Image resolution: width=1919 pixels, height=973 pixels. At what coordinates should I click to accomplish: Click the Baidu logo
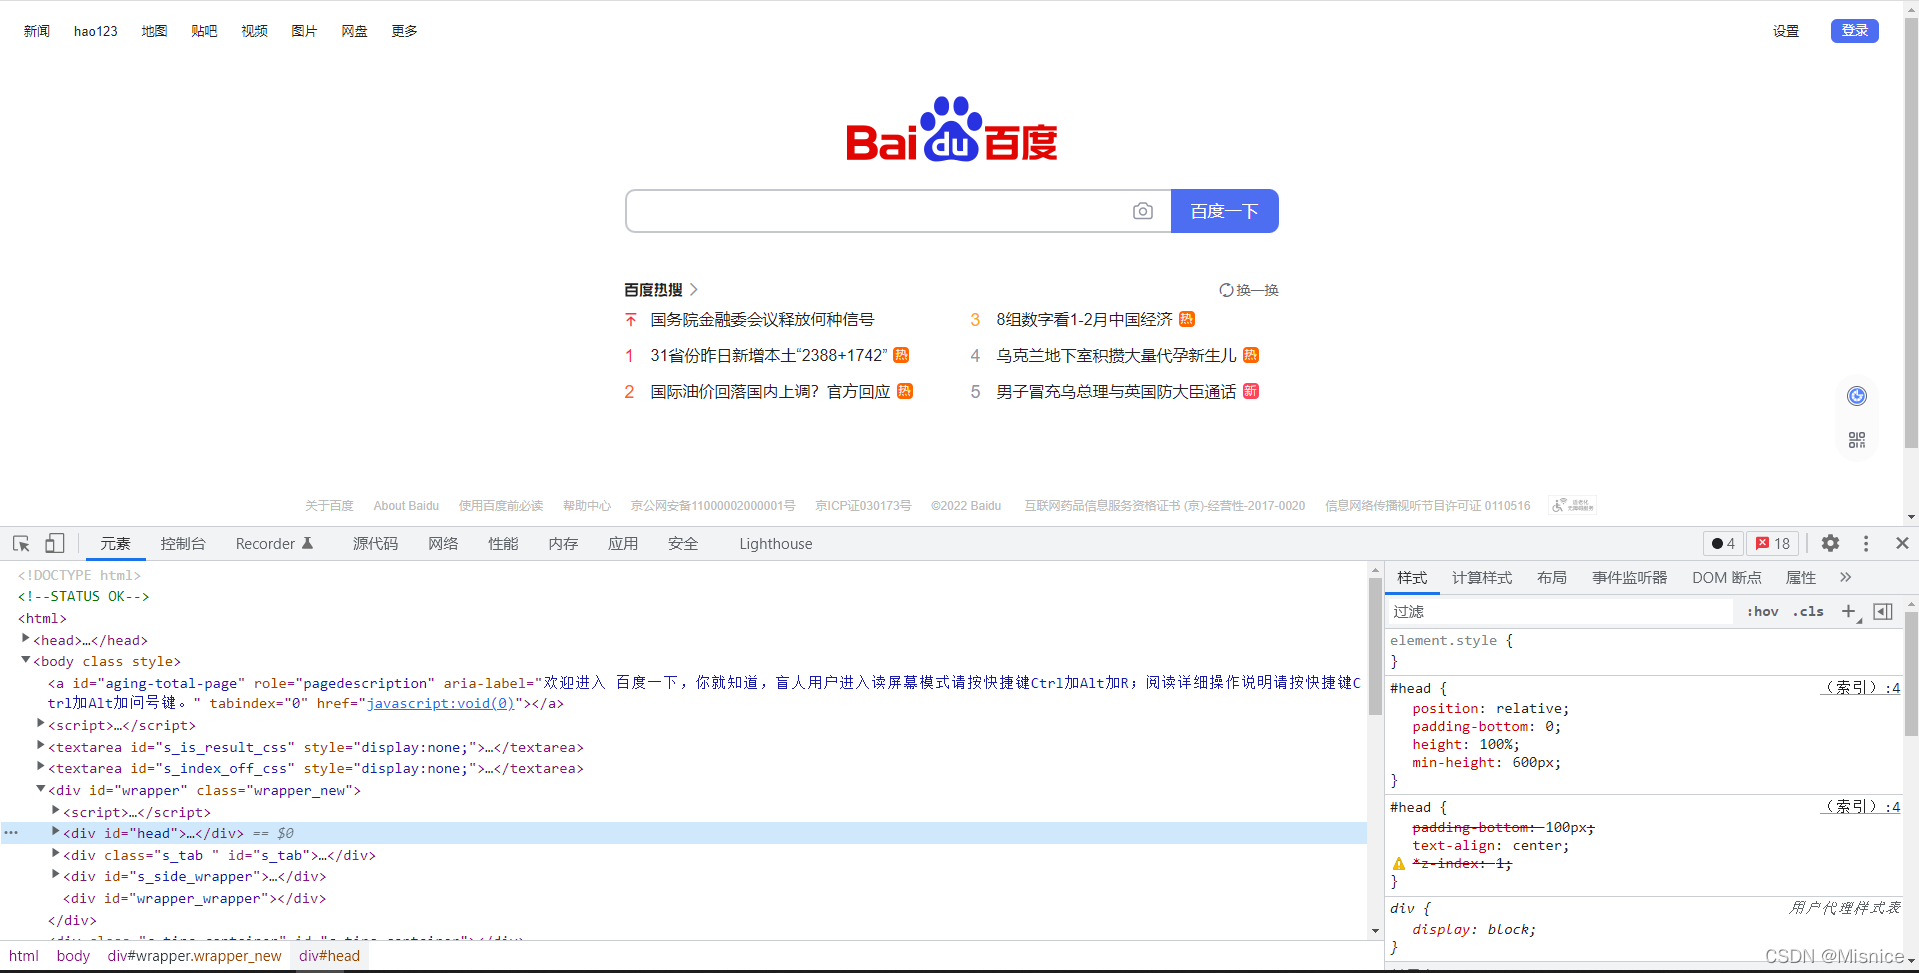pyautogui.click(x=951, y=129)
